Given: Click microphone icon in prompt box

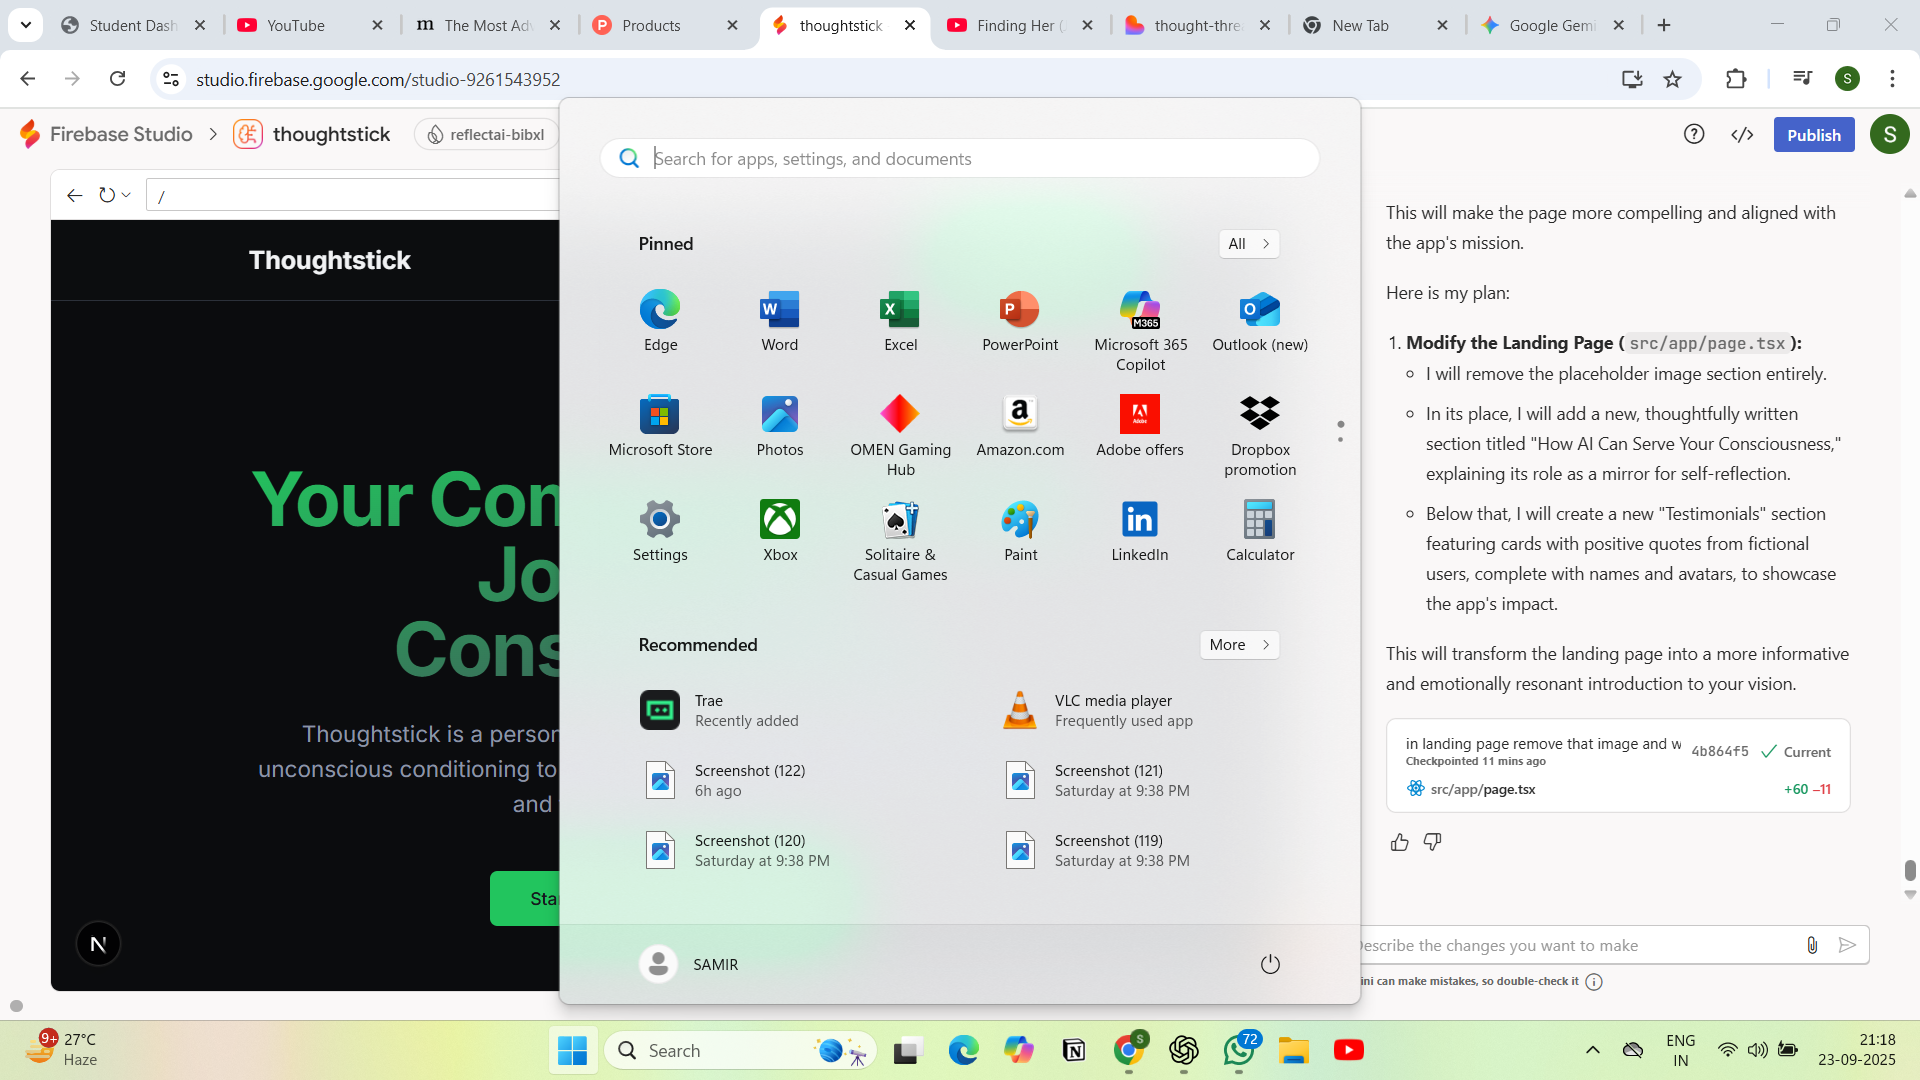Looking at the screenshot, I should (1812, 945).
